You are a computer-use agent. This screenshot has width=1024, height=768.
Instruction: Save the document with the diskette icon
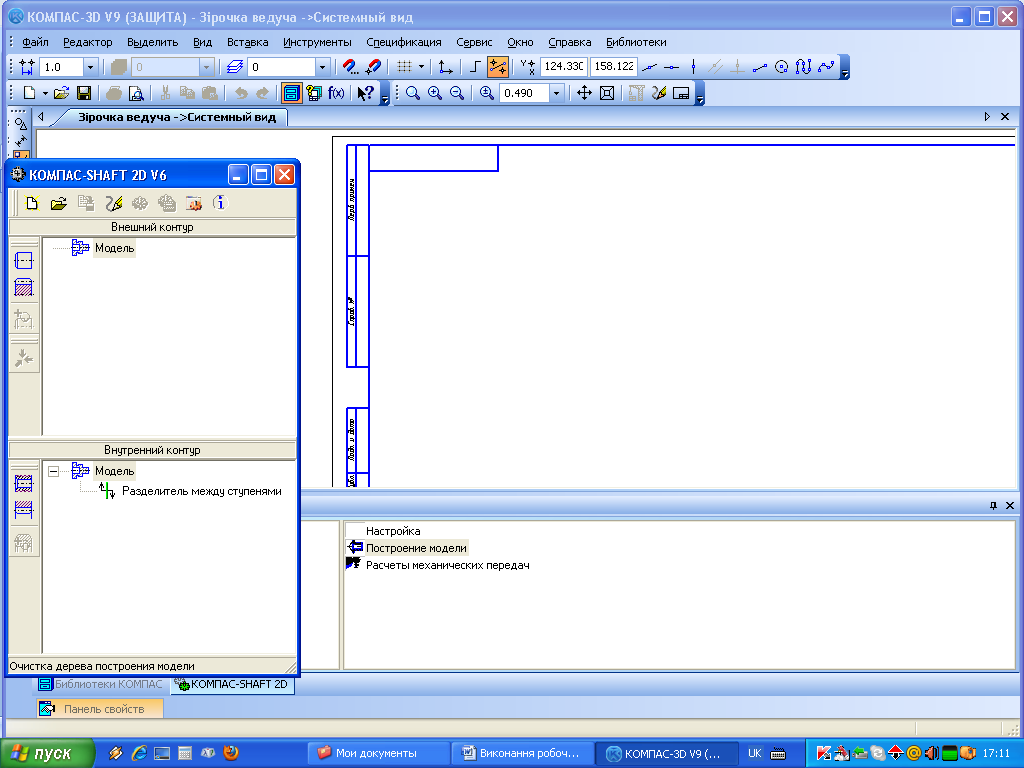(x=84, y=93)
